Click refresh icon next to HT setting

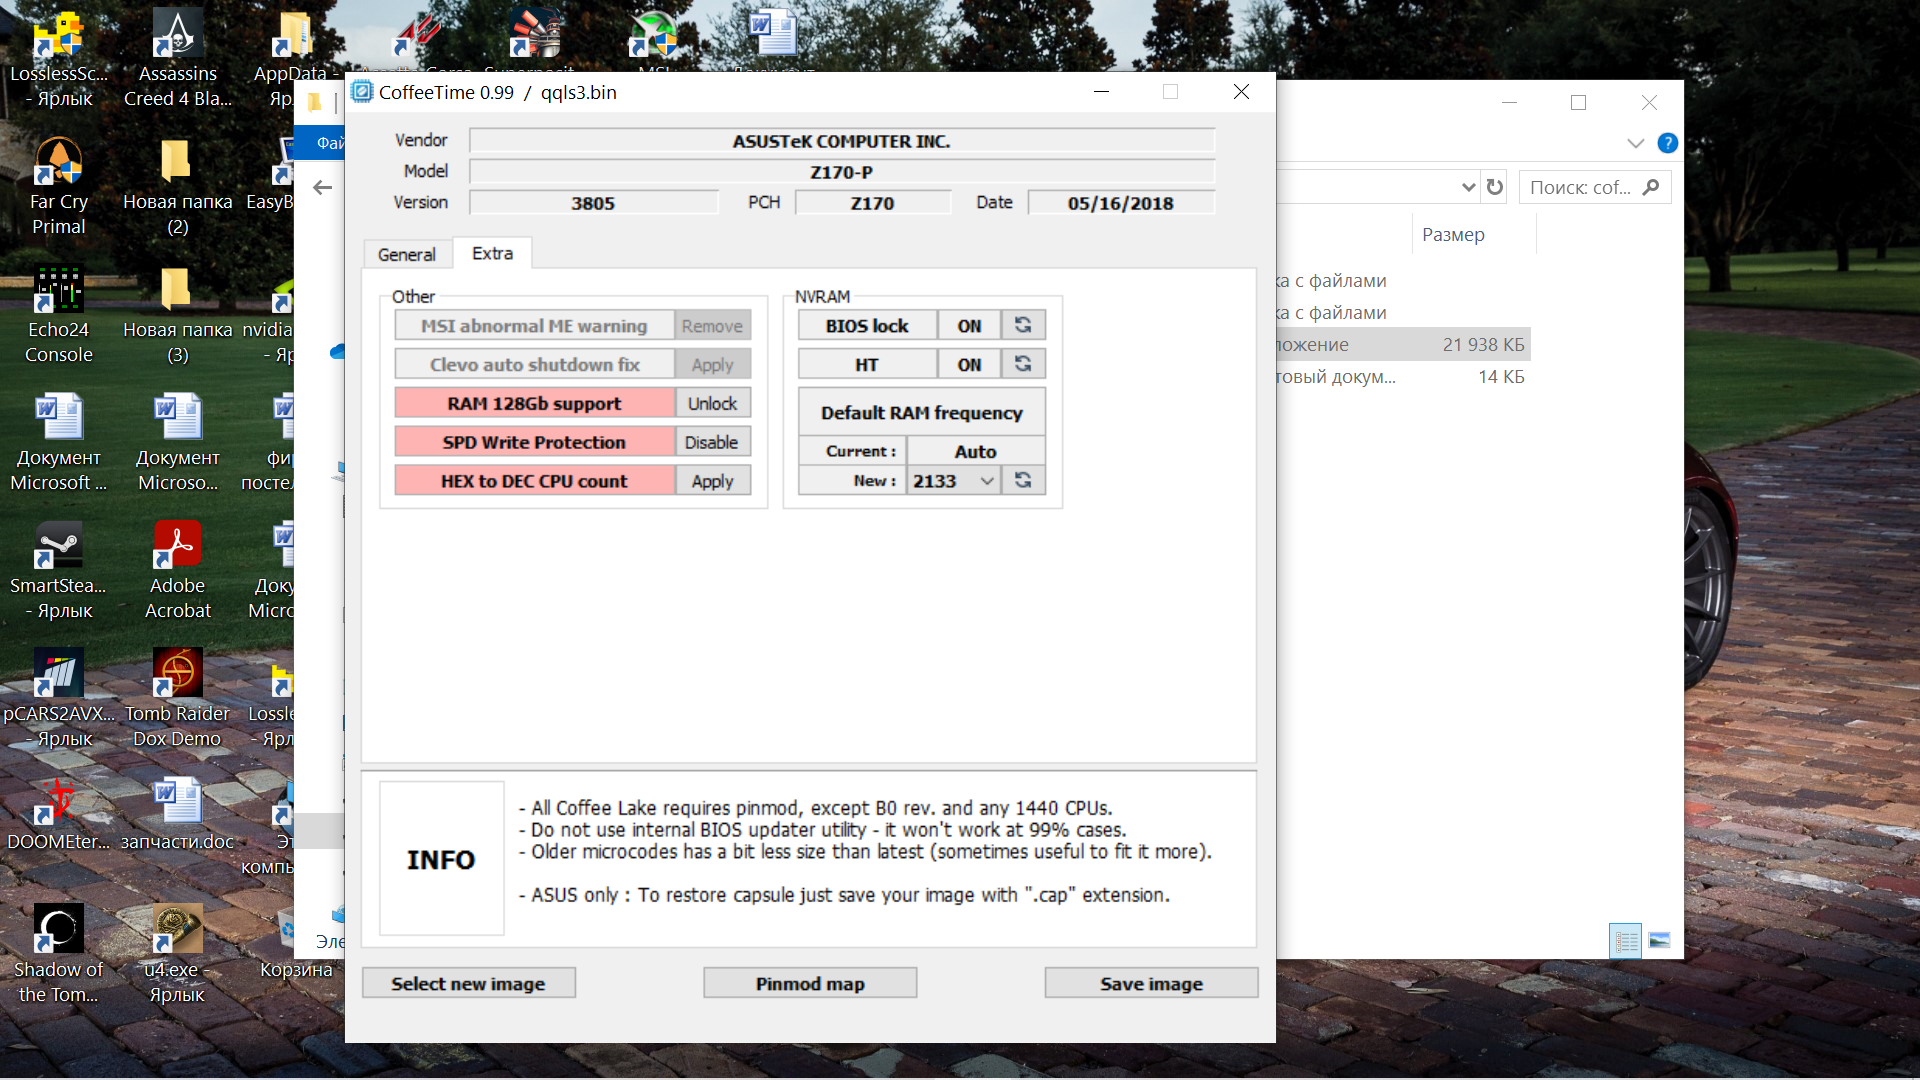tap(1023, 364)
